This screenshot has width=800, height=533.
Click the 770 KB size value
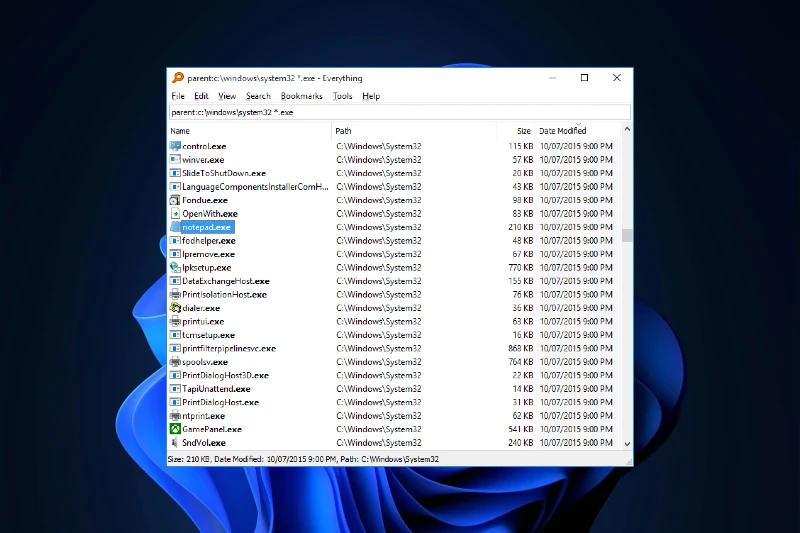(x=520, y=267)
